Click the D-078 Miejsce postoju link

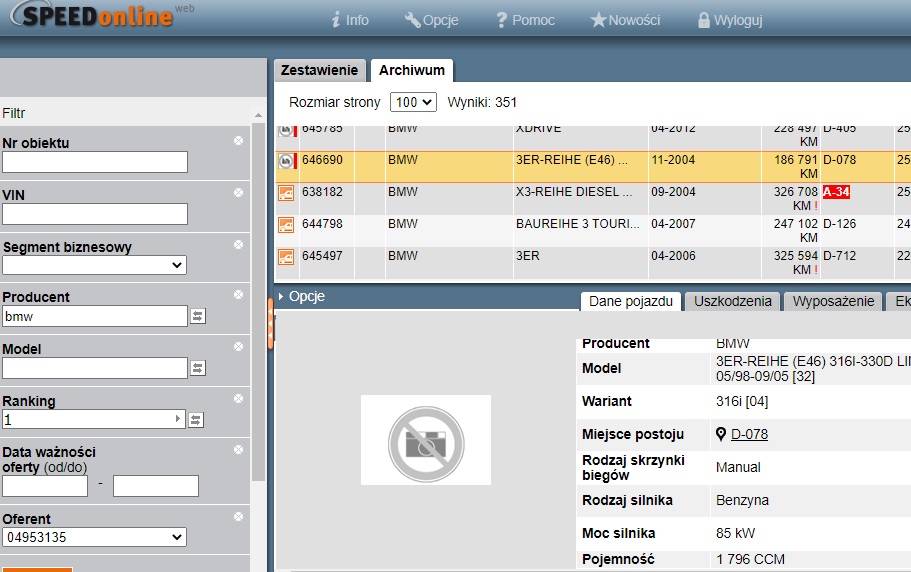point(749,434)
